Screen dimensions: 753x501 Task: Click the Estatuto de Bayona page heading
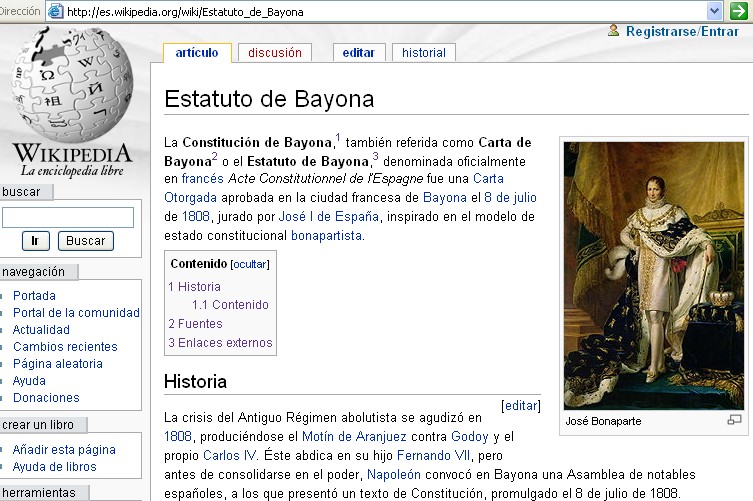tap(269, 99)
